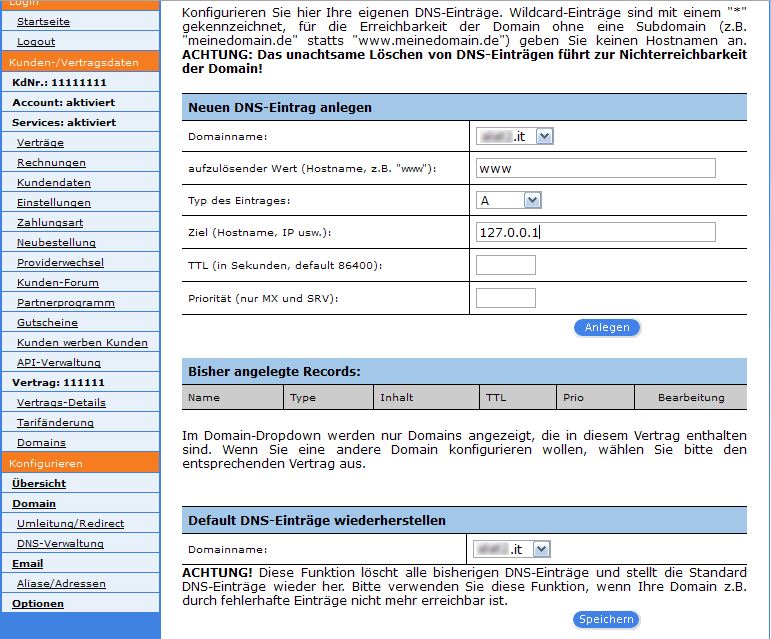This screenshot has width=771, height=639.
Task: Click the Inhalt column header
Action: click(426, 398)
